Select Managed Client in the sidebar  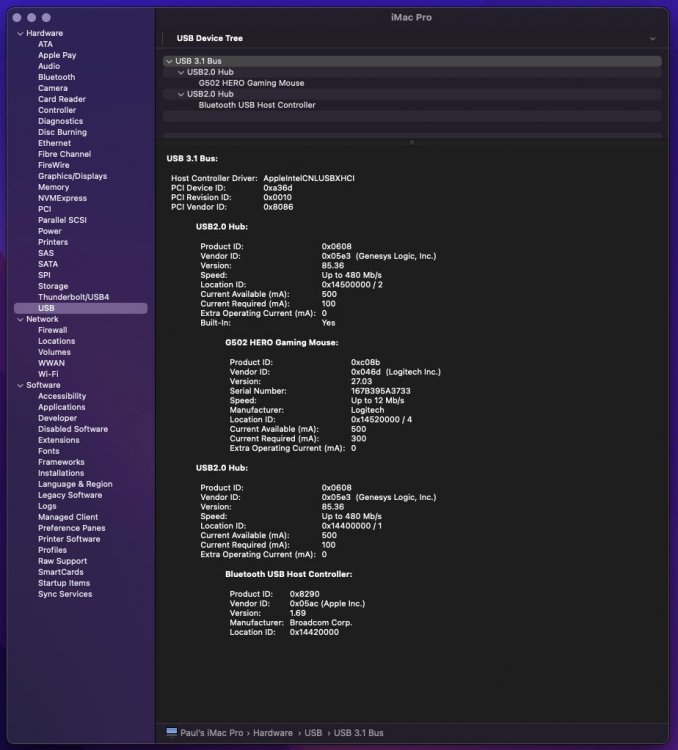pos(68,518)
